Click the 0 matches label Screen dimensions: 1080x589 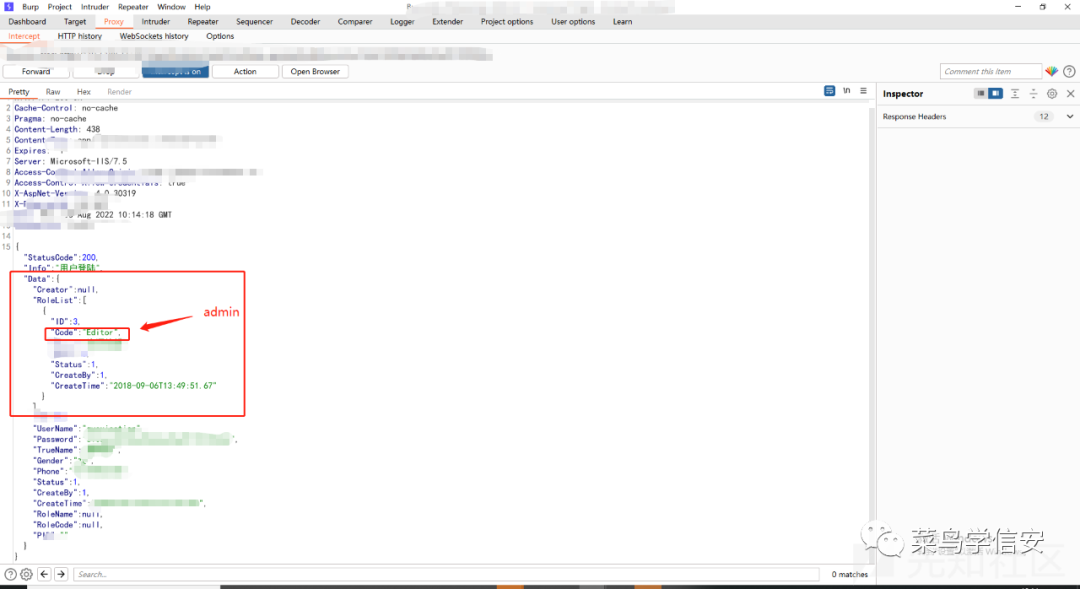coord(849,575)
